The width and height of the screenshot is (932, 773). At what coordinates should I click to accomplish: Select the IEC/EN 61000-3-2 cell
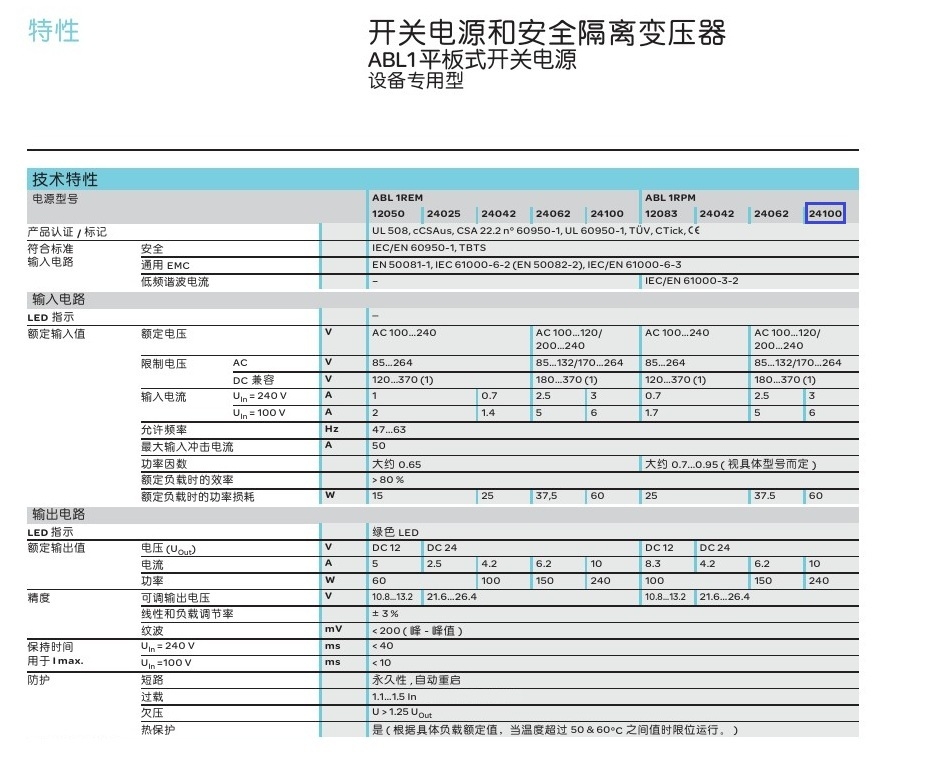[692, 281]
